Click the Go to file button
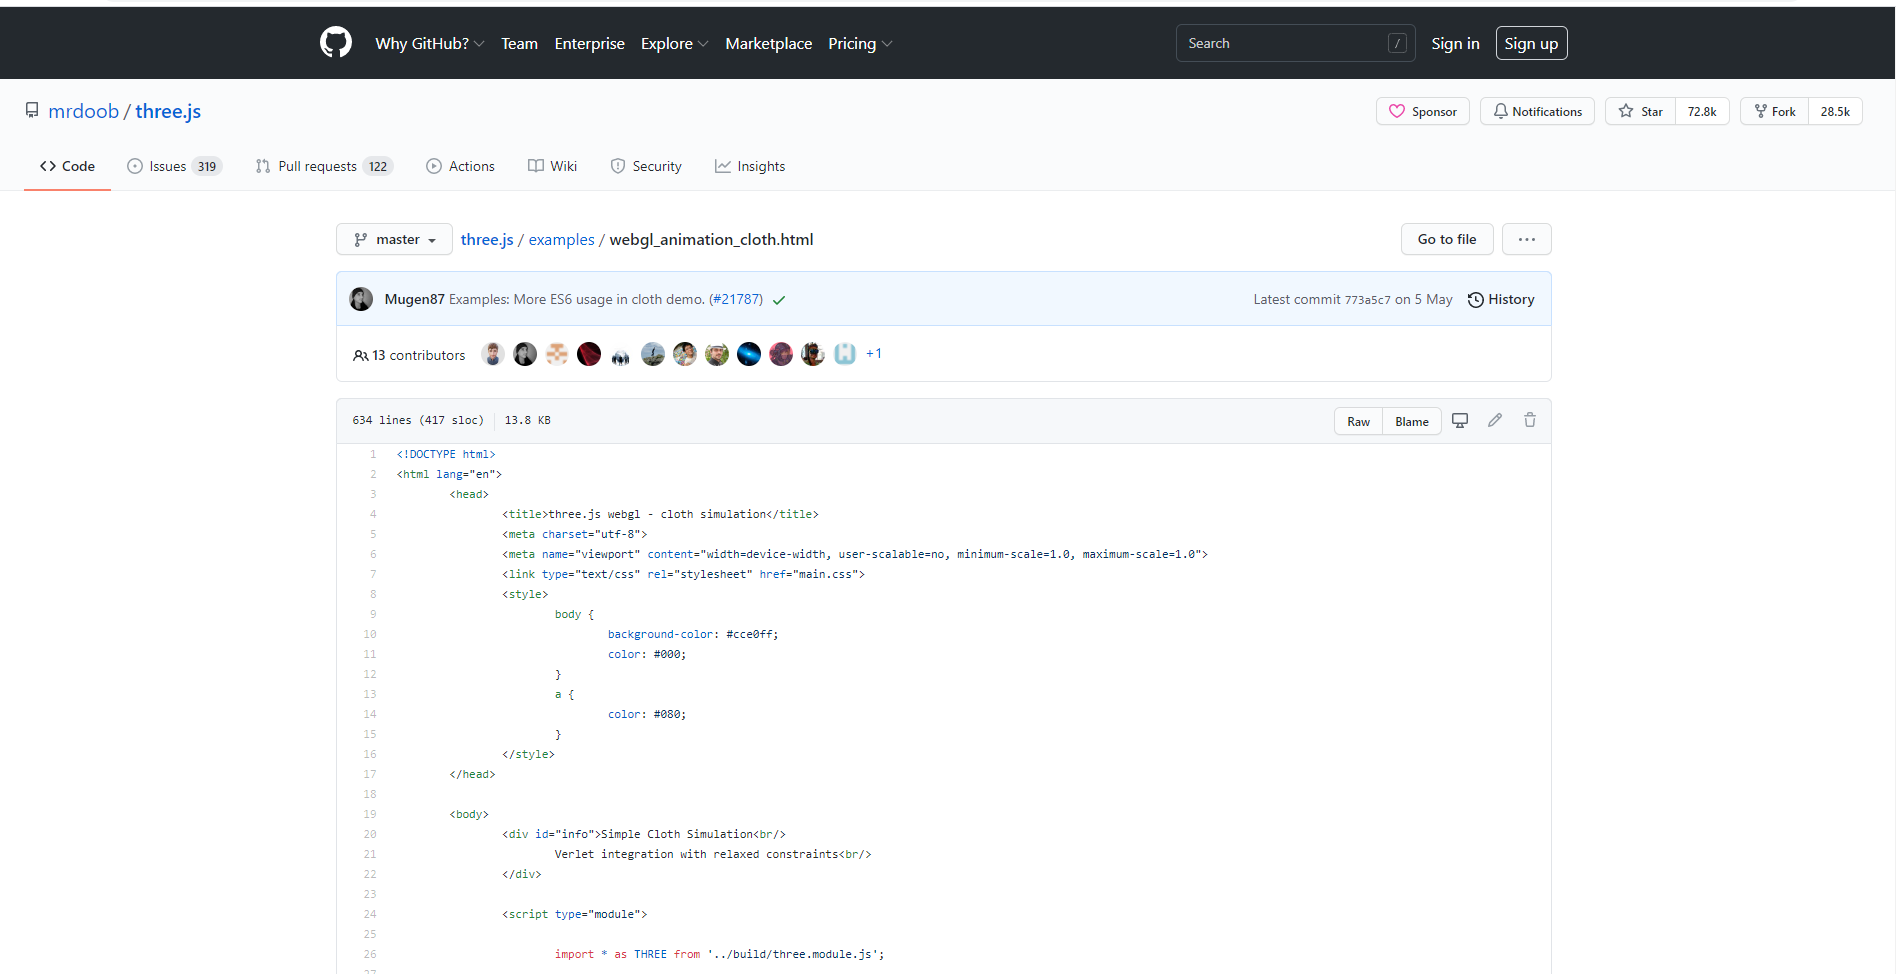Screen dimensions: 1896x974 pos(1447,239)
